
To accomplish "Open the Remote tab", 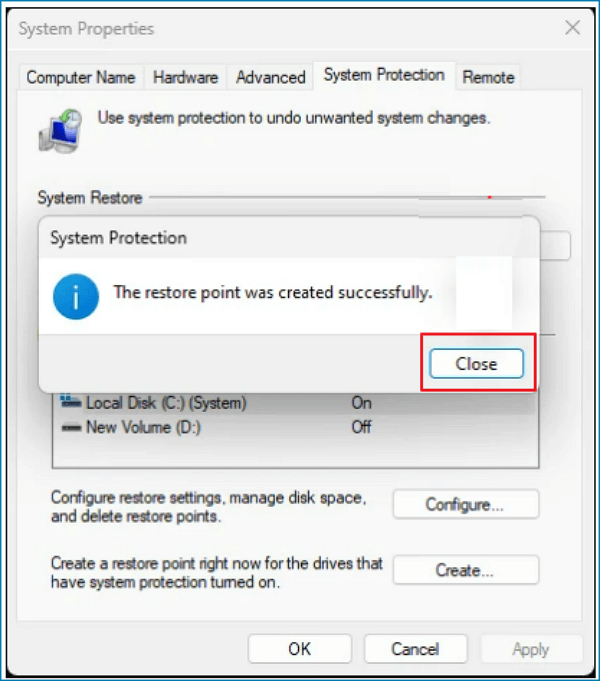I will point(488,78).
